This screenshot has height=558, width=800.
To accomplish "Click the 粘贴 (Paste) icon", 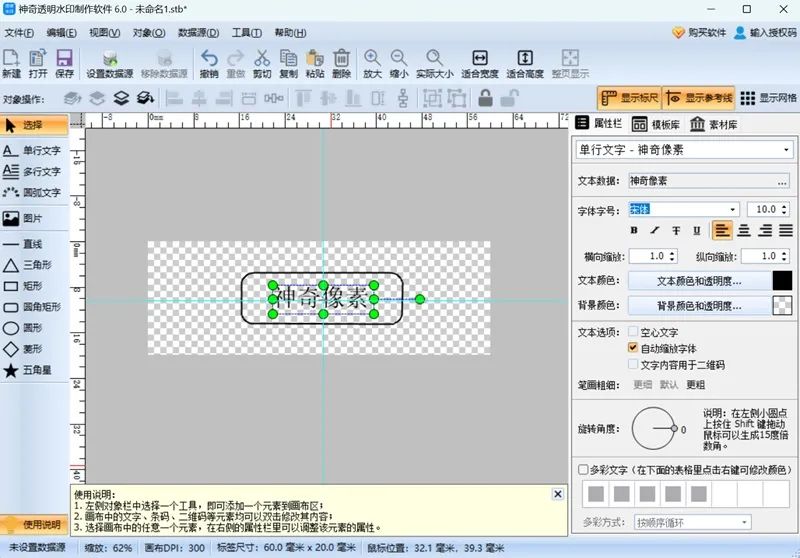I will (x=315, y=63).
